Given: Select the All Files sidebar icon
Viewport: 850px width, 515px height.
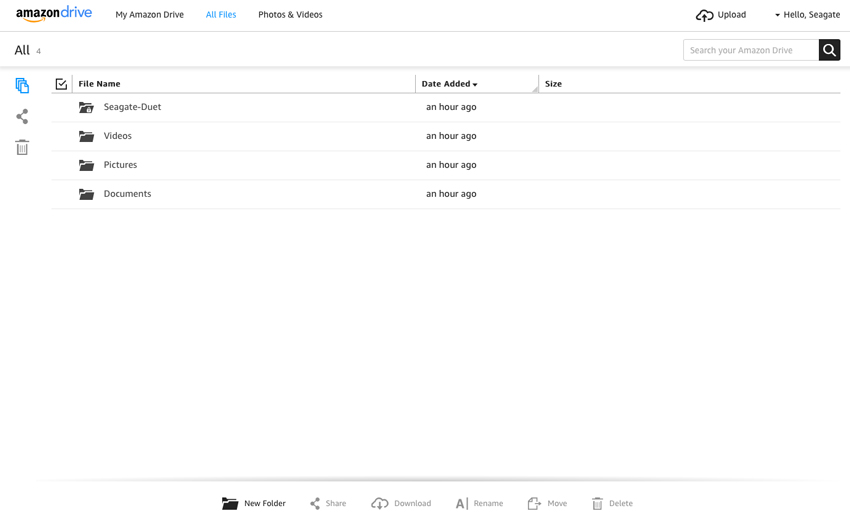Looking at the screenshot, I should (22, 85).
